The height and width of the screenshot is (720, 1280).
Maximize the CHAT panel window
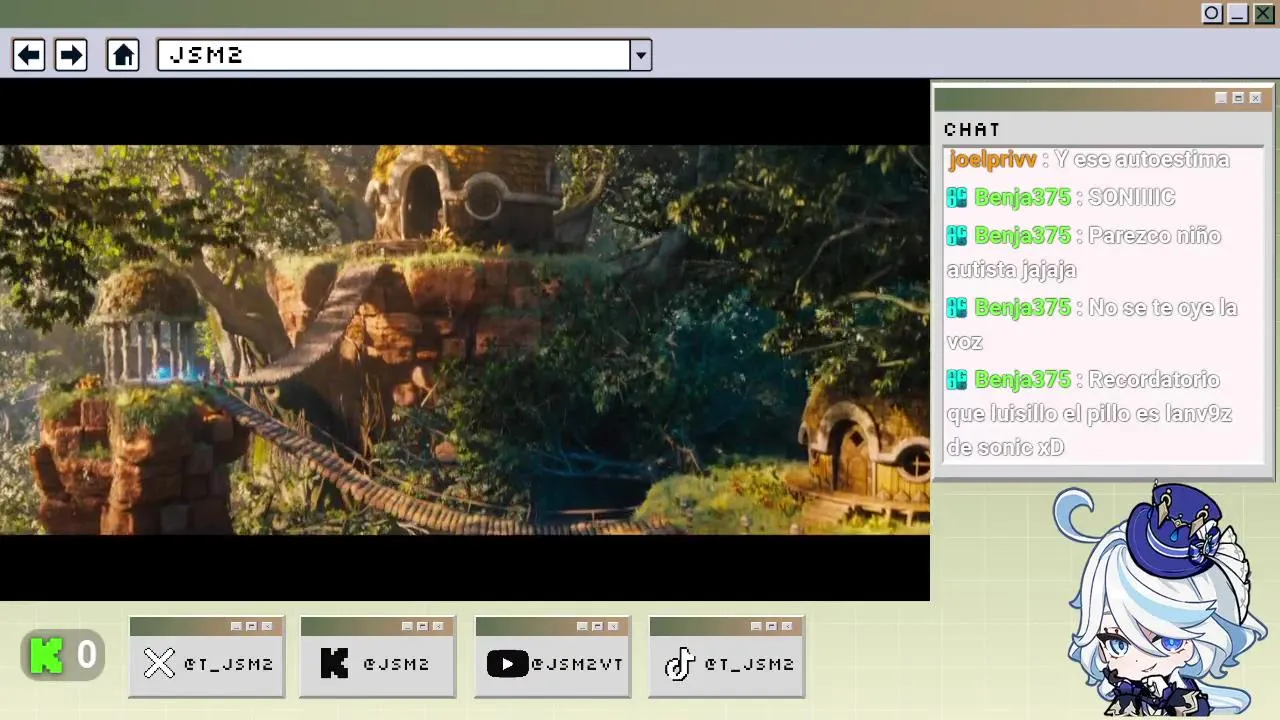click(x=1238, y=98)
